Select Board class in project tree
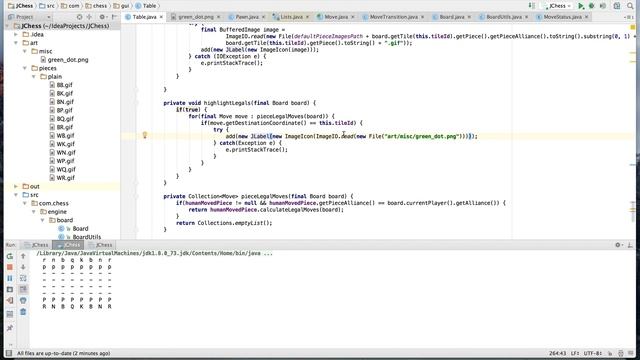Image resolution: width=640 pixels, height=360 pixels. (73, 229)
